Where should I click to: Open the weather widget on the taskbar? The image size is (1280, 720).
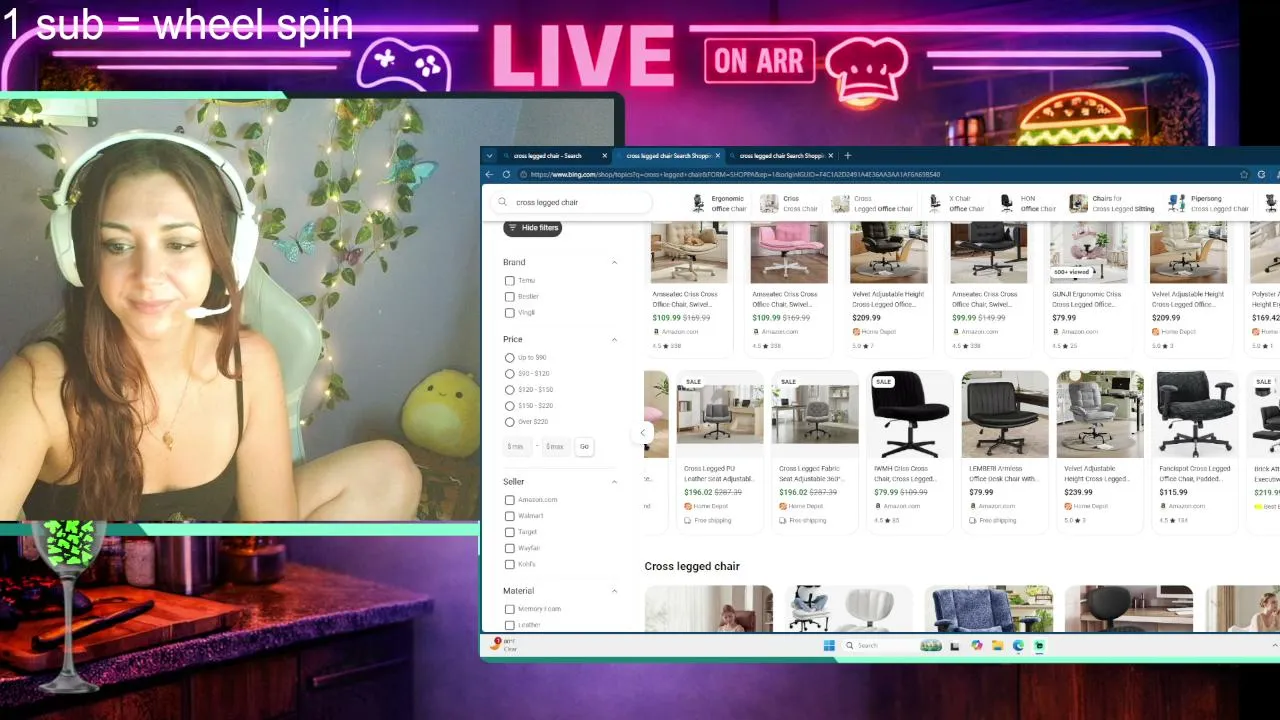(x=503, y=645)
